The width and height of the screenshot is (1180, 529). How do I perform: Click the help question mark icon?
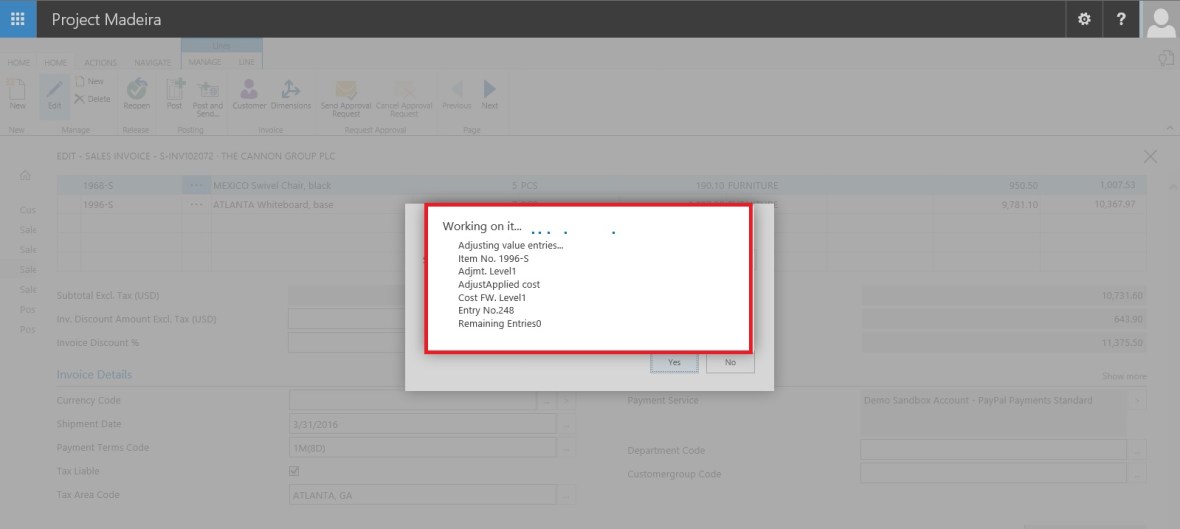tap(1121, 19)
